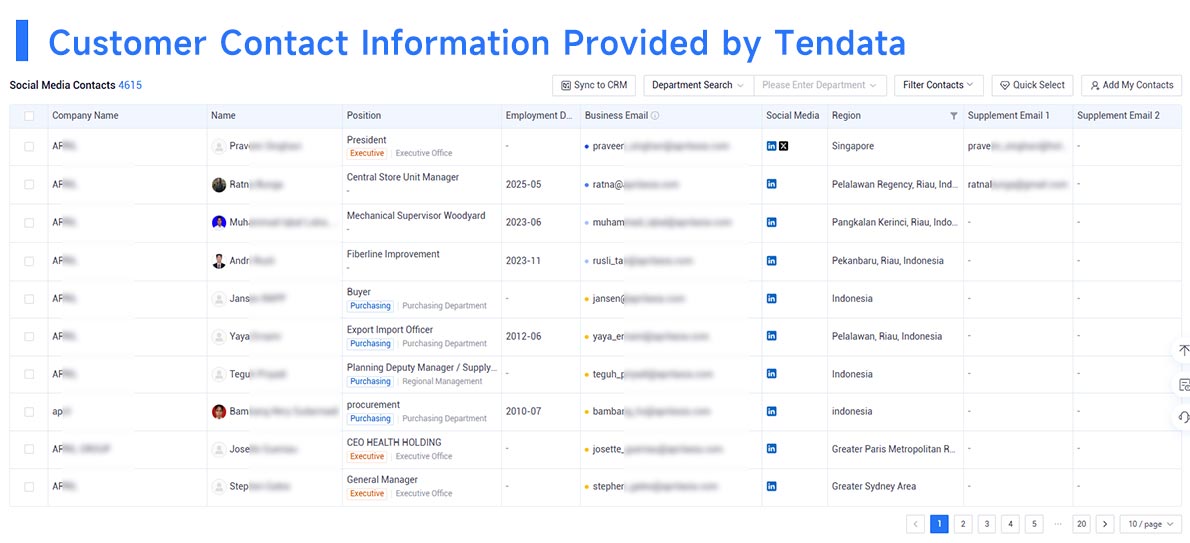The width and height of the screenshot is (1190, 543).
Task: Check the CEO HEALTH HOLDING row checkbox
Action: point(29,450)
